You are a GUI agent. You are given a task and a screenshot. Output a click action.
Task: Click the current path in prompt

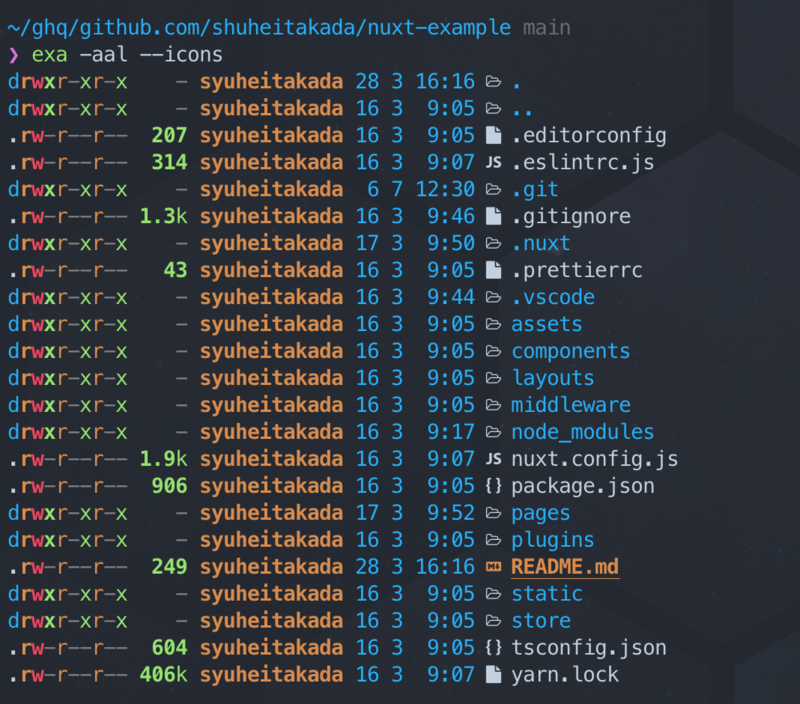pos(259,28)
